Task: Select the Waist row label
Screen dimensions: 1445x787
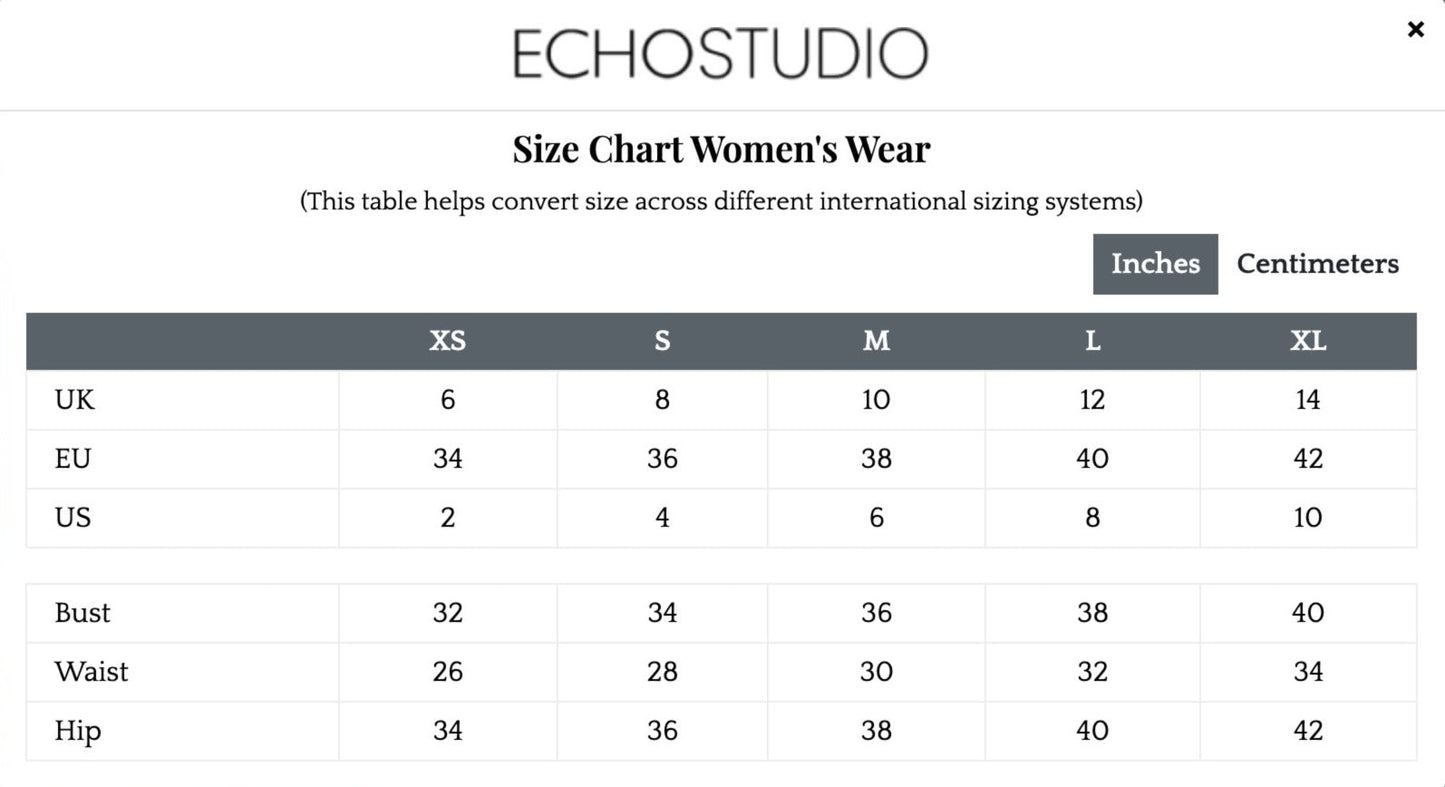Action: pyautogui.click(x=91, y=672)
